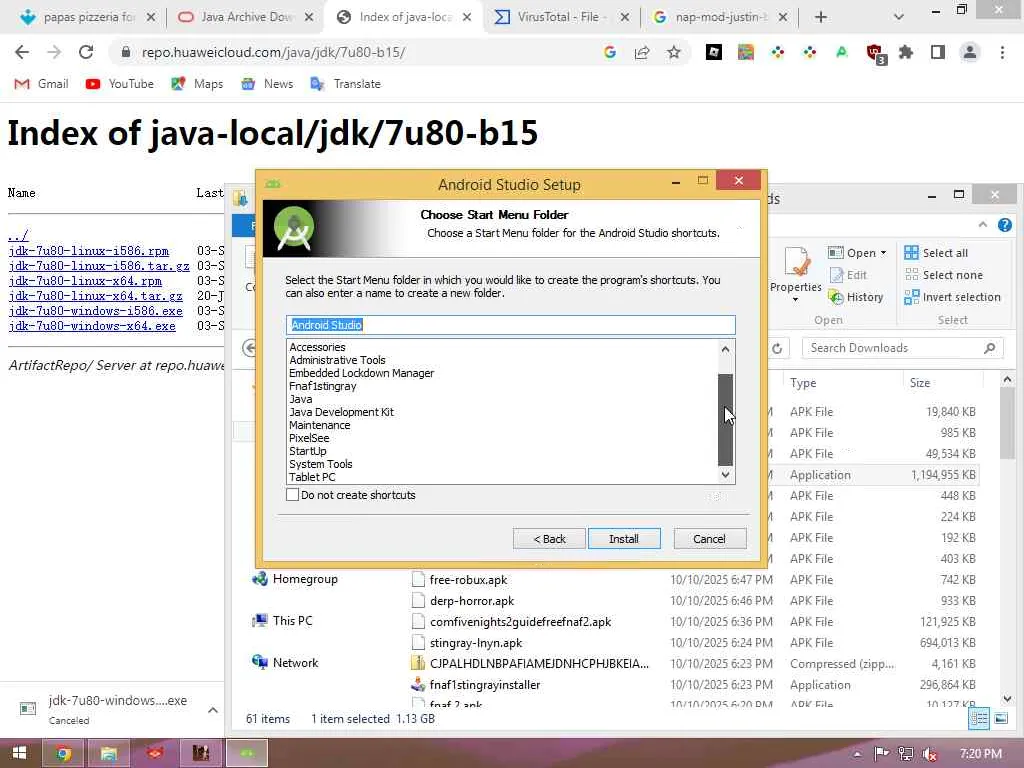1024x768 pixels.
Task: Go back with the Back button
Action: click(x=549, y=539)
